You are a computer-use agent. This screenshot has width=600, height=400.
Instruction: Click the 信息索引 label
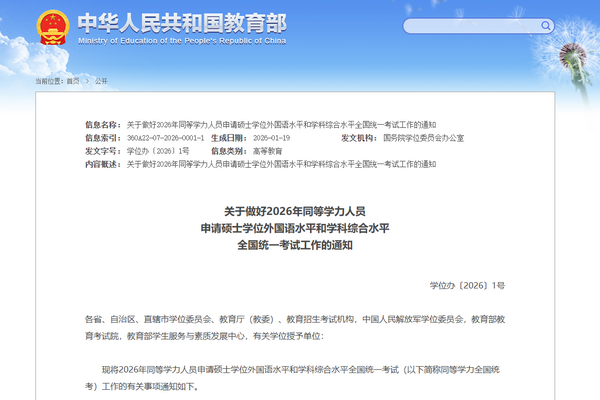(x=103, y=138)
